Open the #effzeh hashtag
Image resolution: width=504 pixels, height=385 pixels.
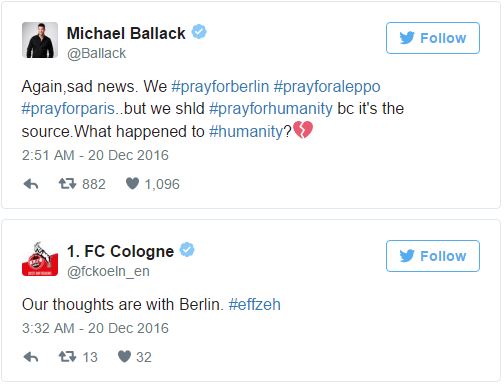255,304
